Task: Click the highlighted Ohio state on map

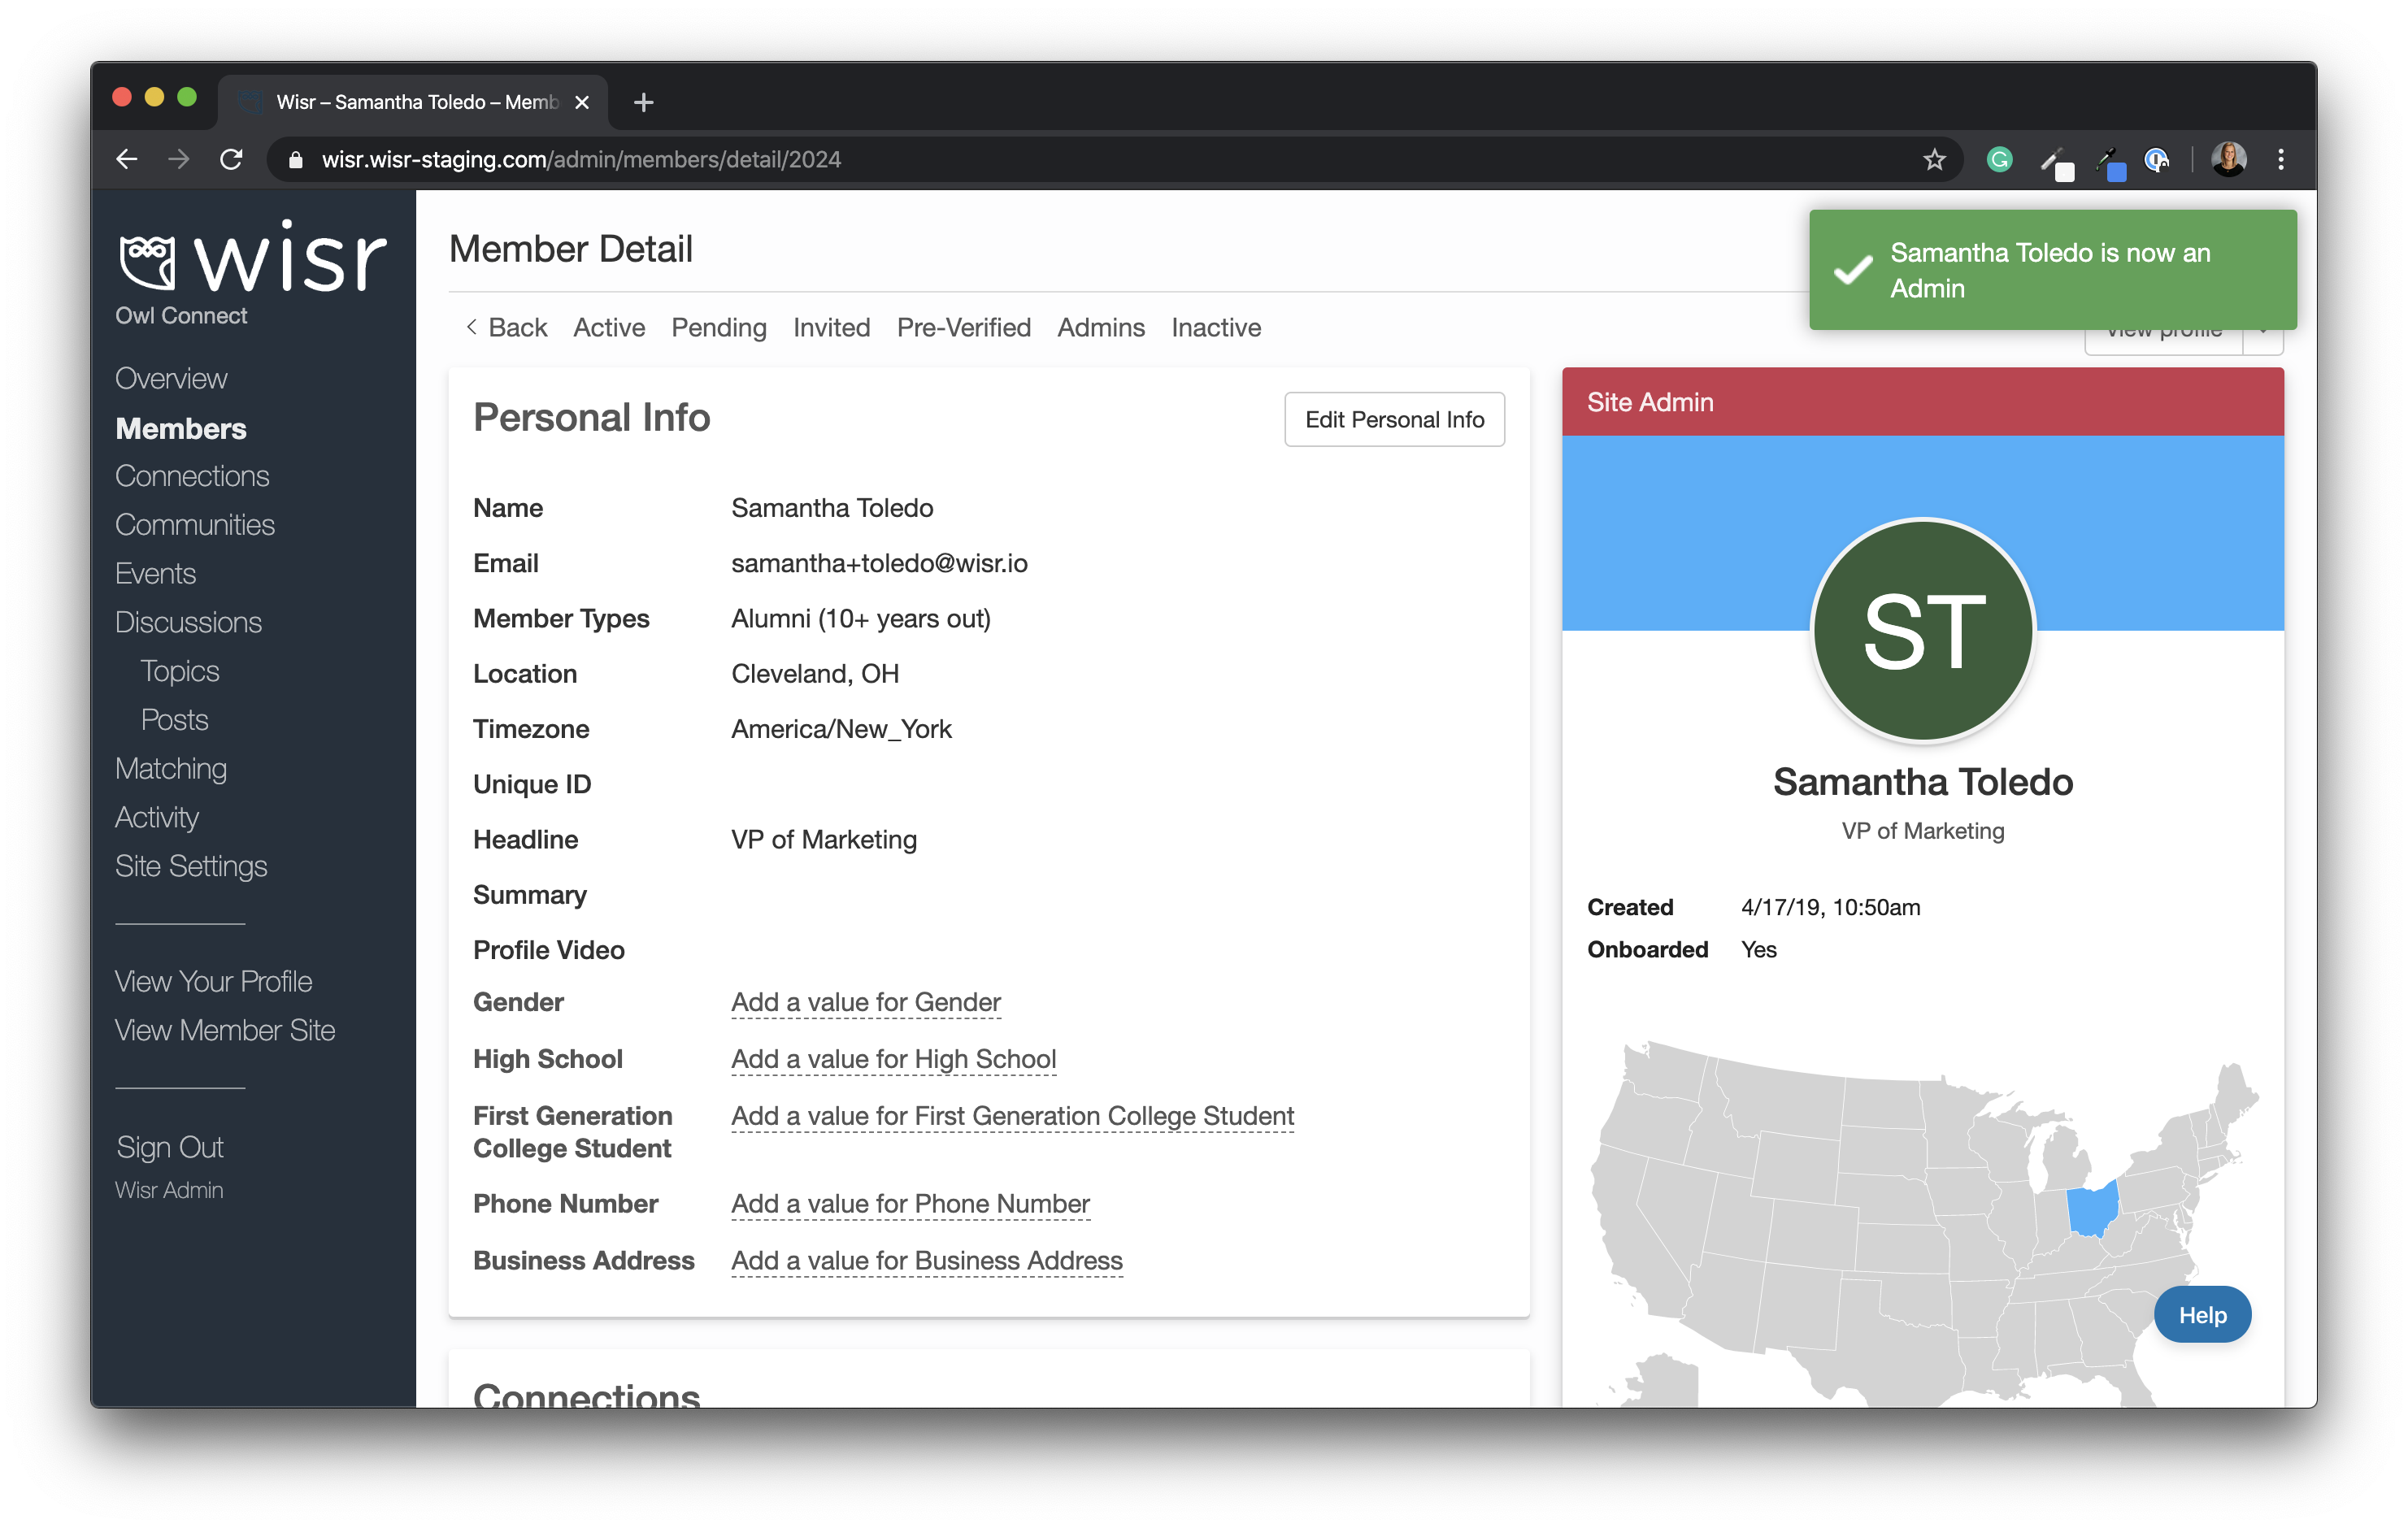Action: 2091,1208
